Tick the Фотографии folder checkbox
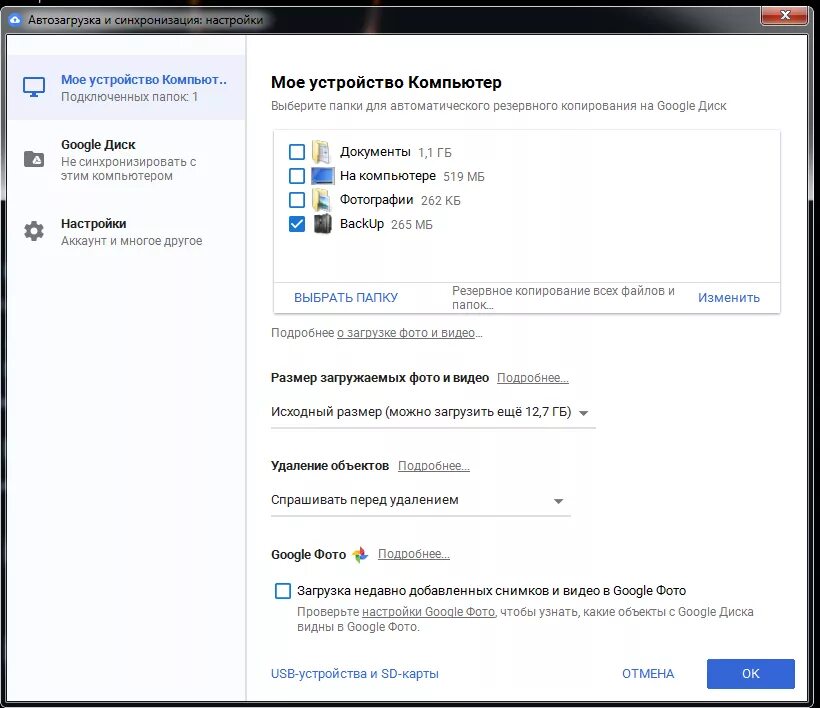The image size is (820, 708). tap(297, 200)
